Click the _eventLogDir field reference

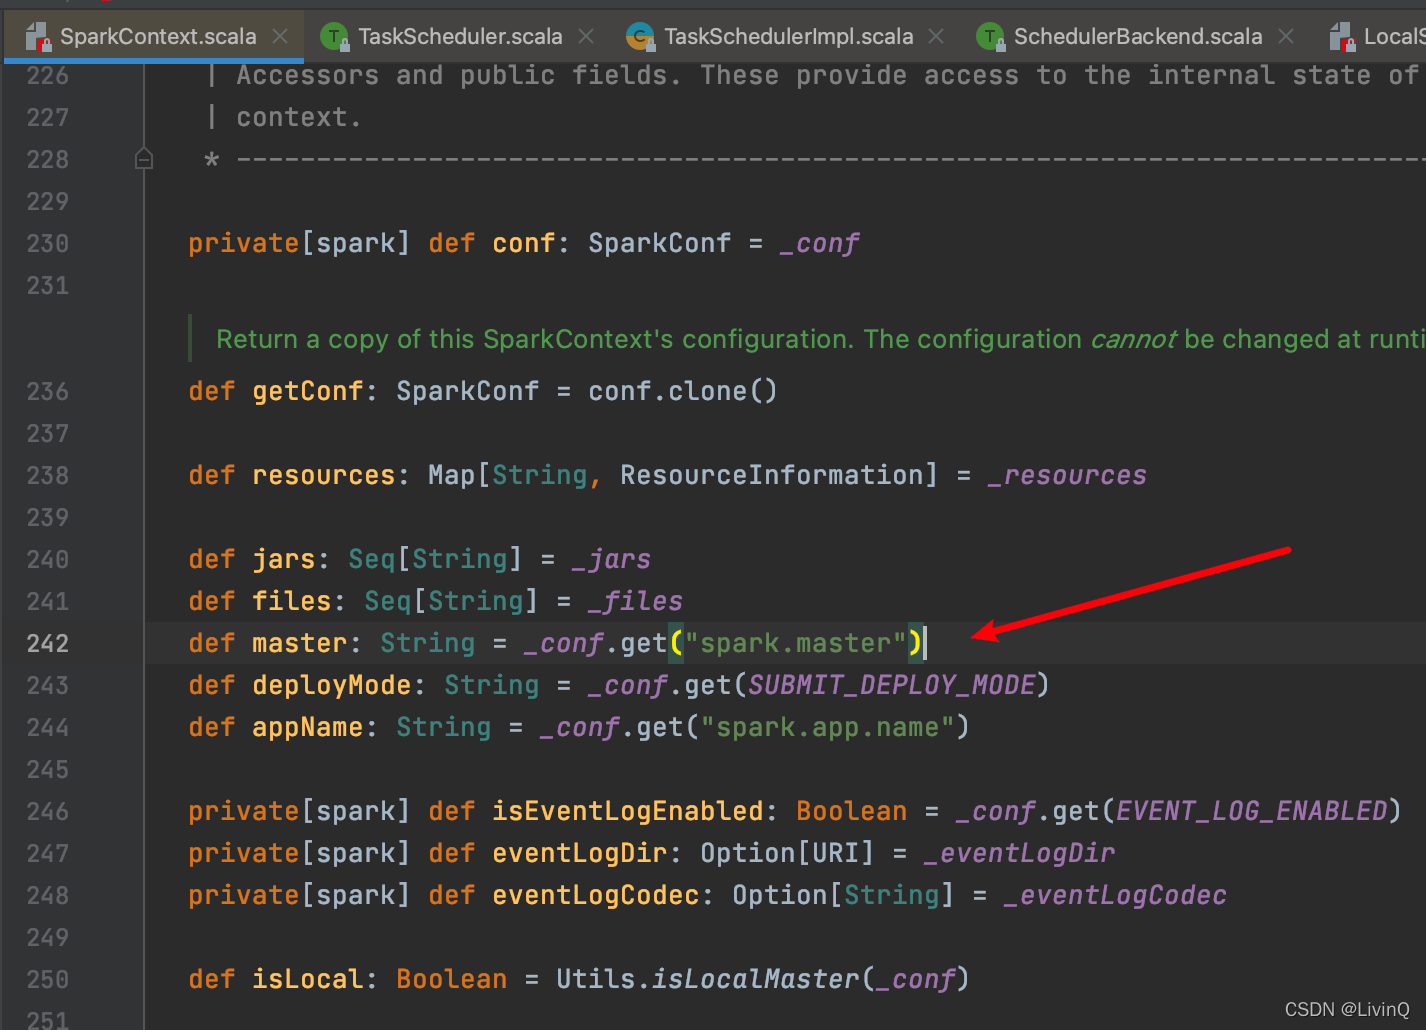1019,853
